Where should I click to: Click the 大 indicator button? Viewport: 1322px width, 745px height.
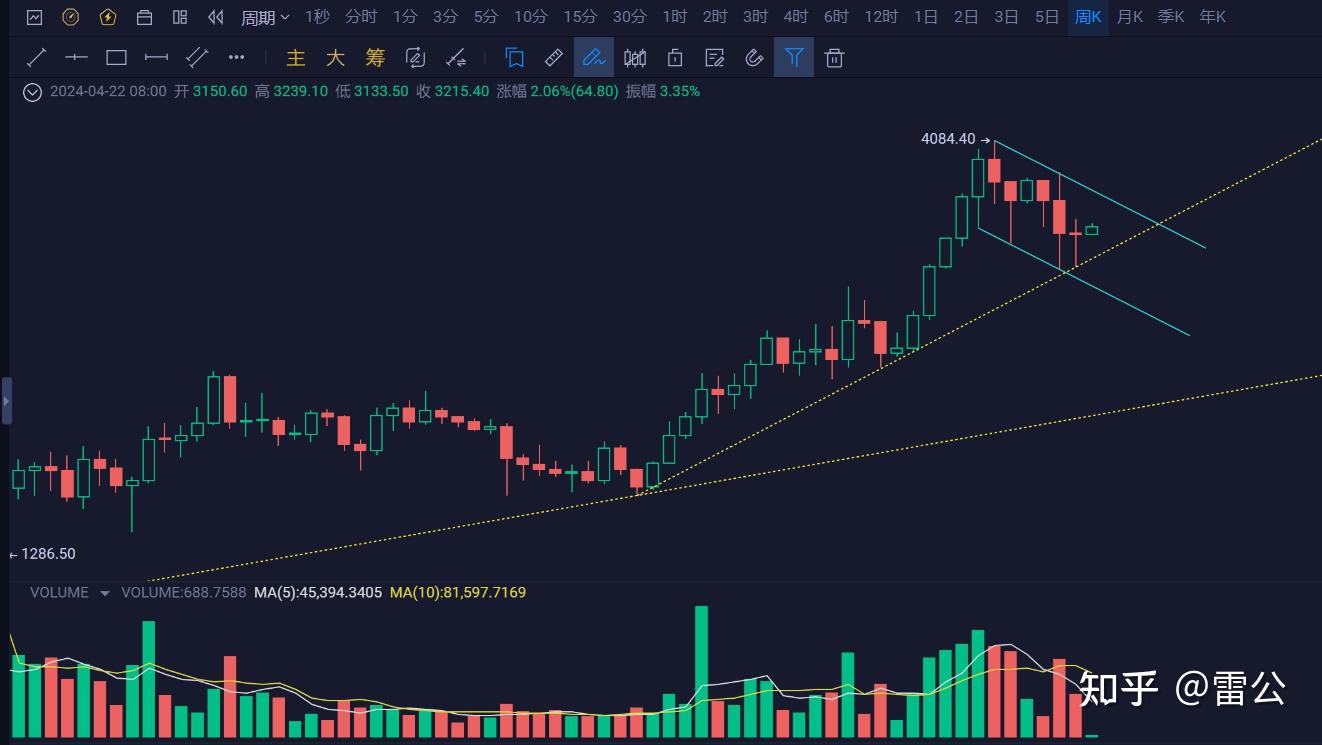[335, 58]
